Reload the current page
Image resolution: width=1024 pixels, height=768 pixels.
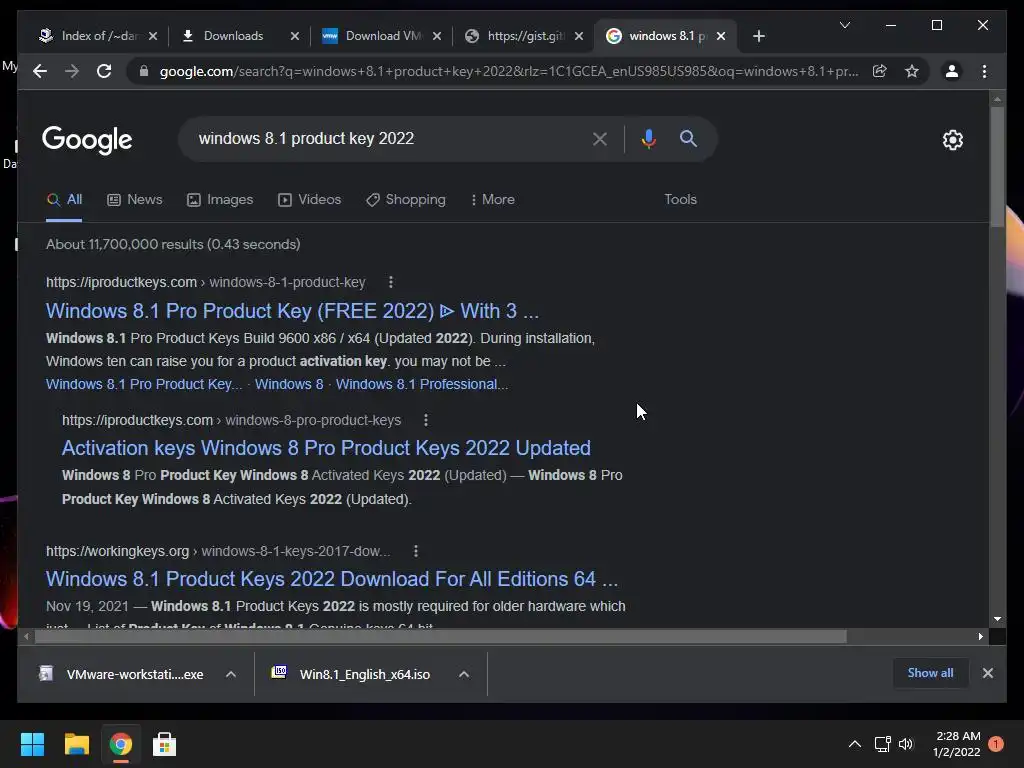(104, 71)
